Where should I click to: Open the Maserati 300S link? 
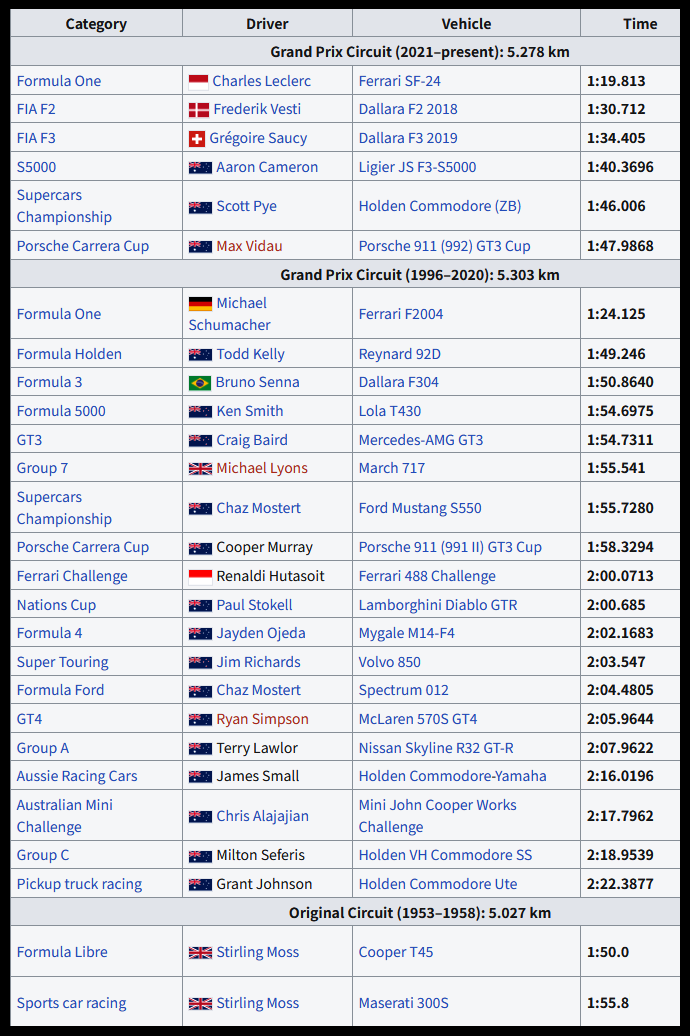point(403,1004)
